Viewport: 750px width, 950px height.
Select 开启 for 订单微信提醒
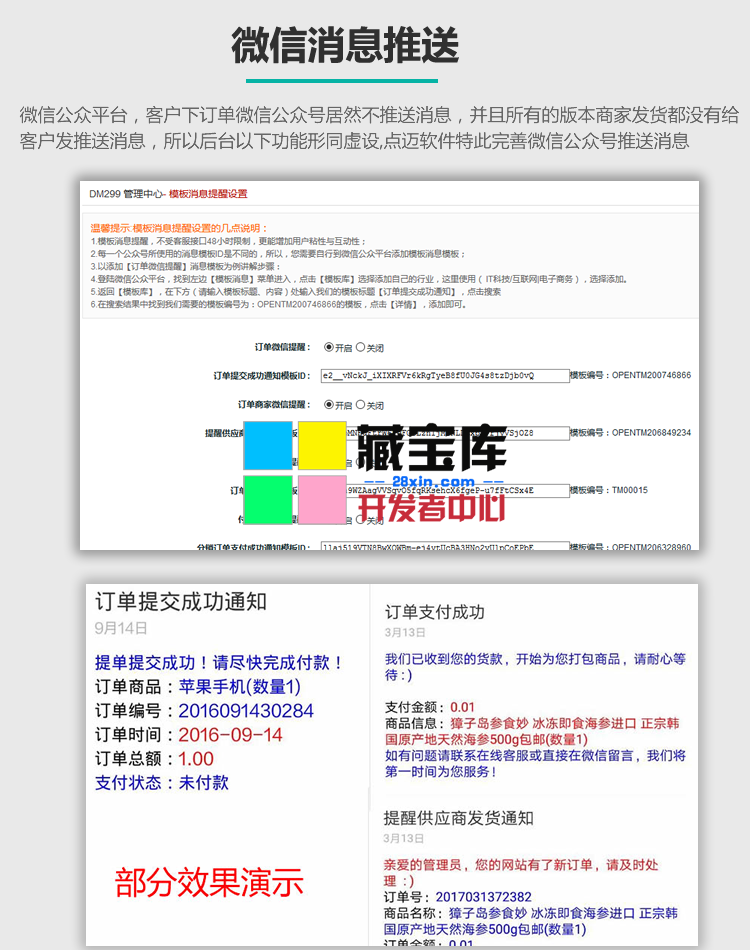329,347
